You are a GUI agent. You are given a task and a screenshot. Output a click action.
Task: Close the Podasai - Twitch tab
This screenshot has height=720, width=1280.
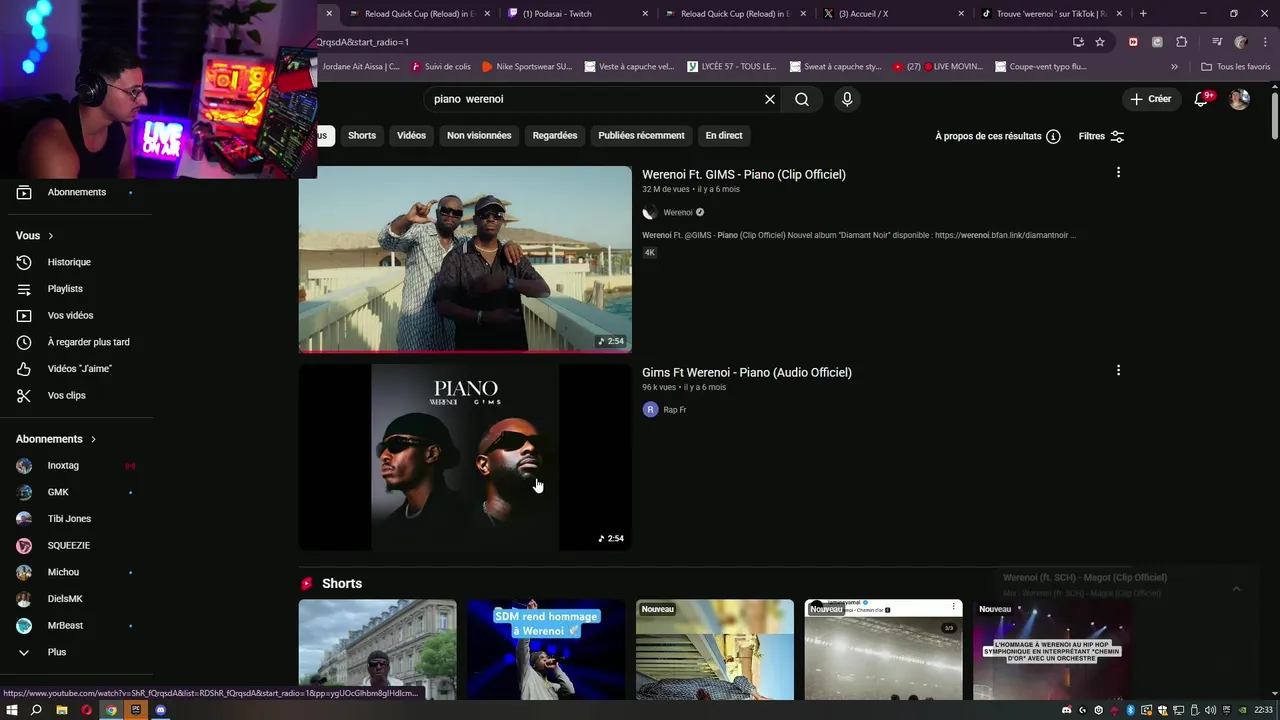(645, 14)
